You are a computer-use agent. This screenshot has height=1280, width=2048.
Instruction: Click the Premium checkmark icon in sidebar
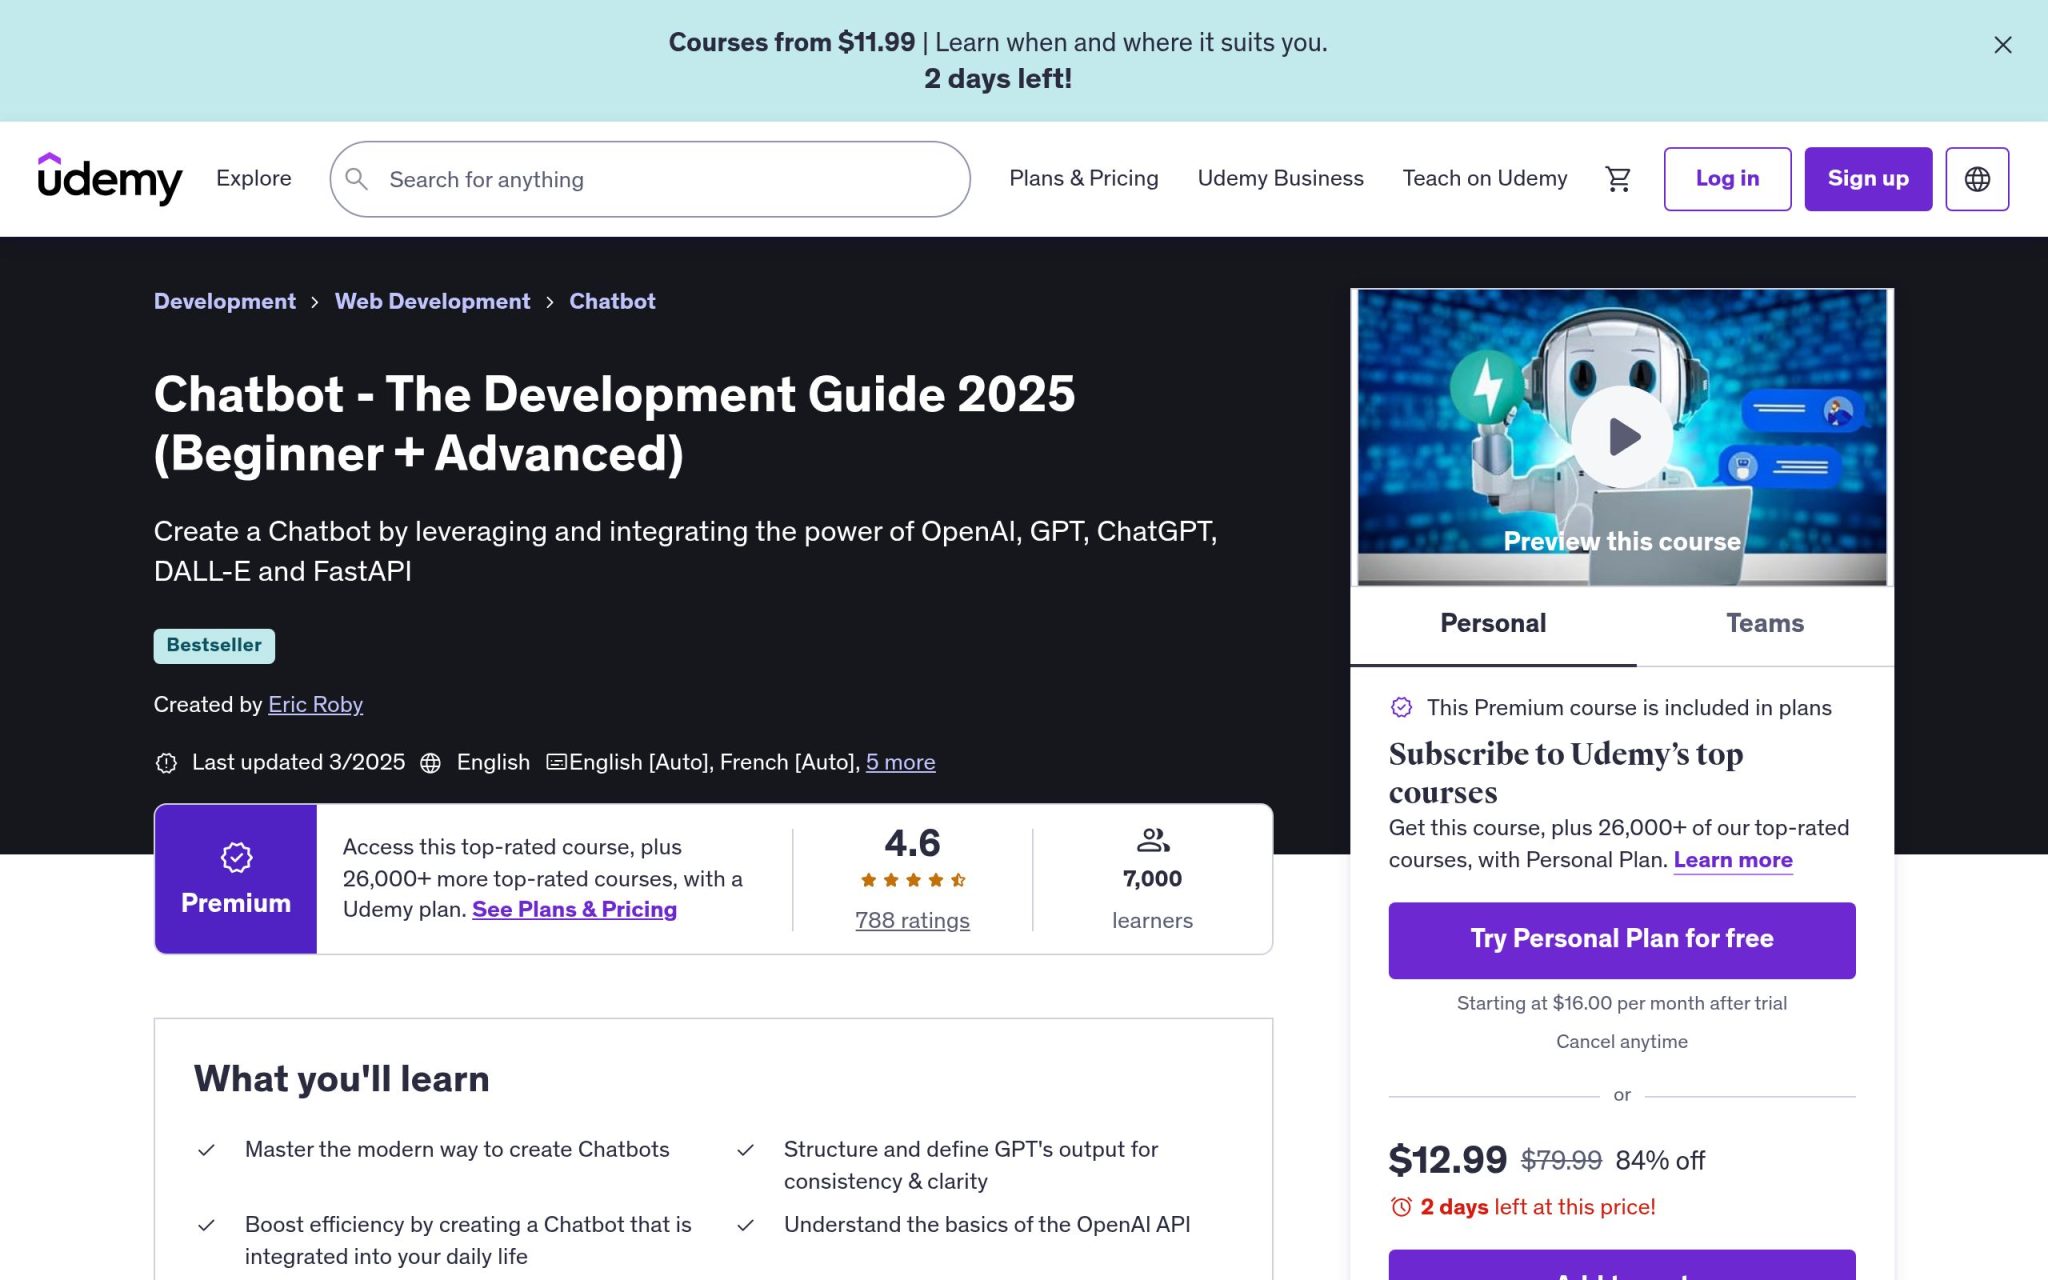[x=1402, y=707]
